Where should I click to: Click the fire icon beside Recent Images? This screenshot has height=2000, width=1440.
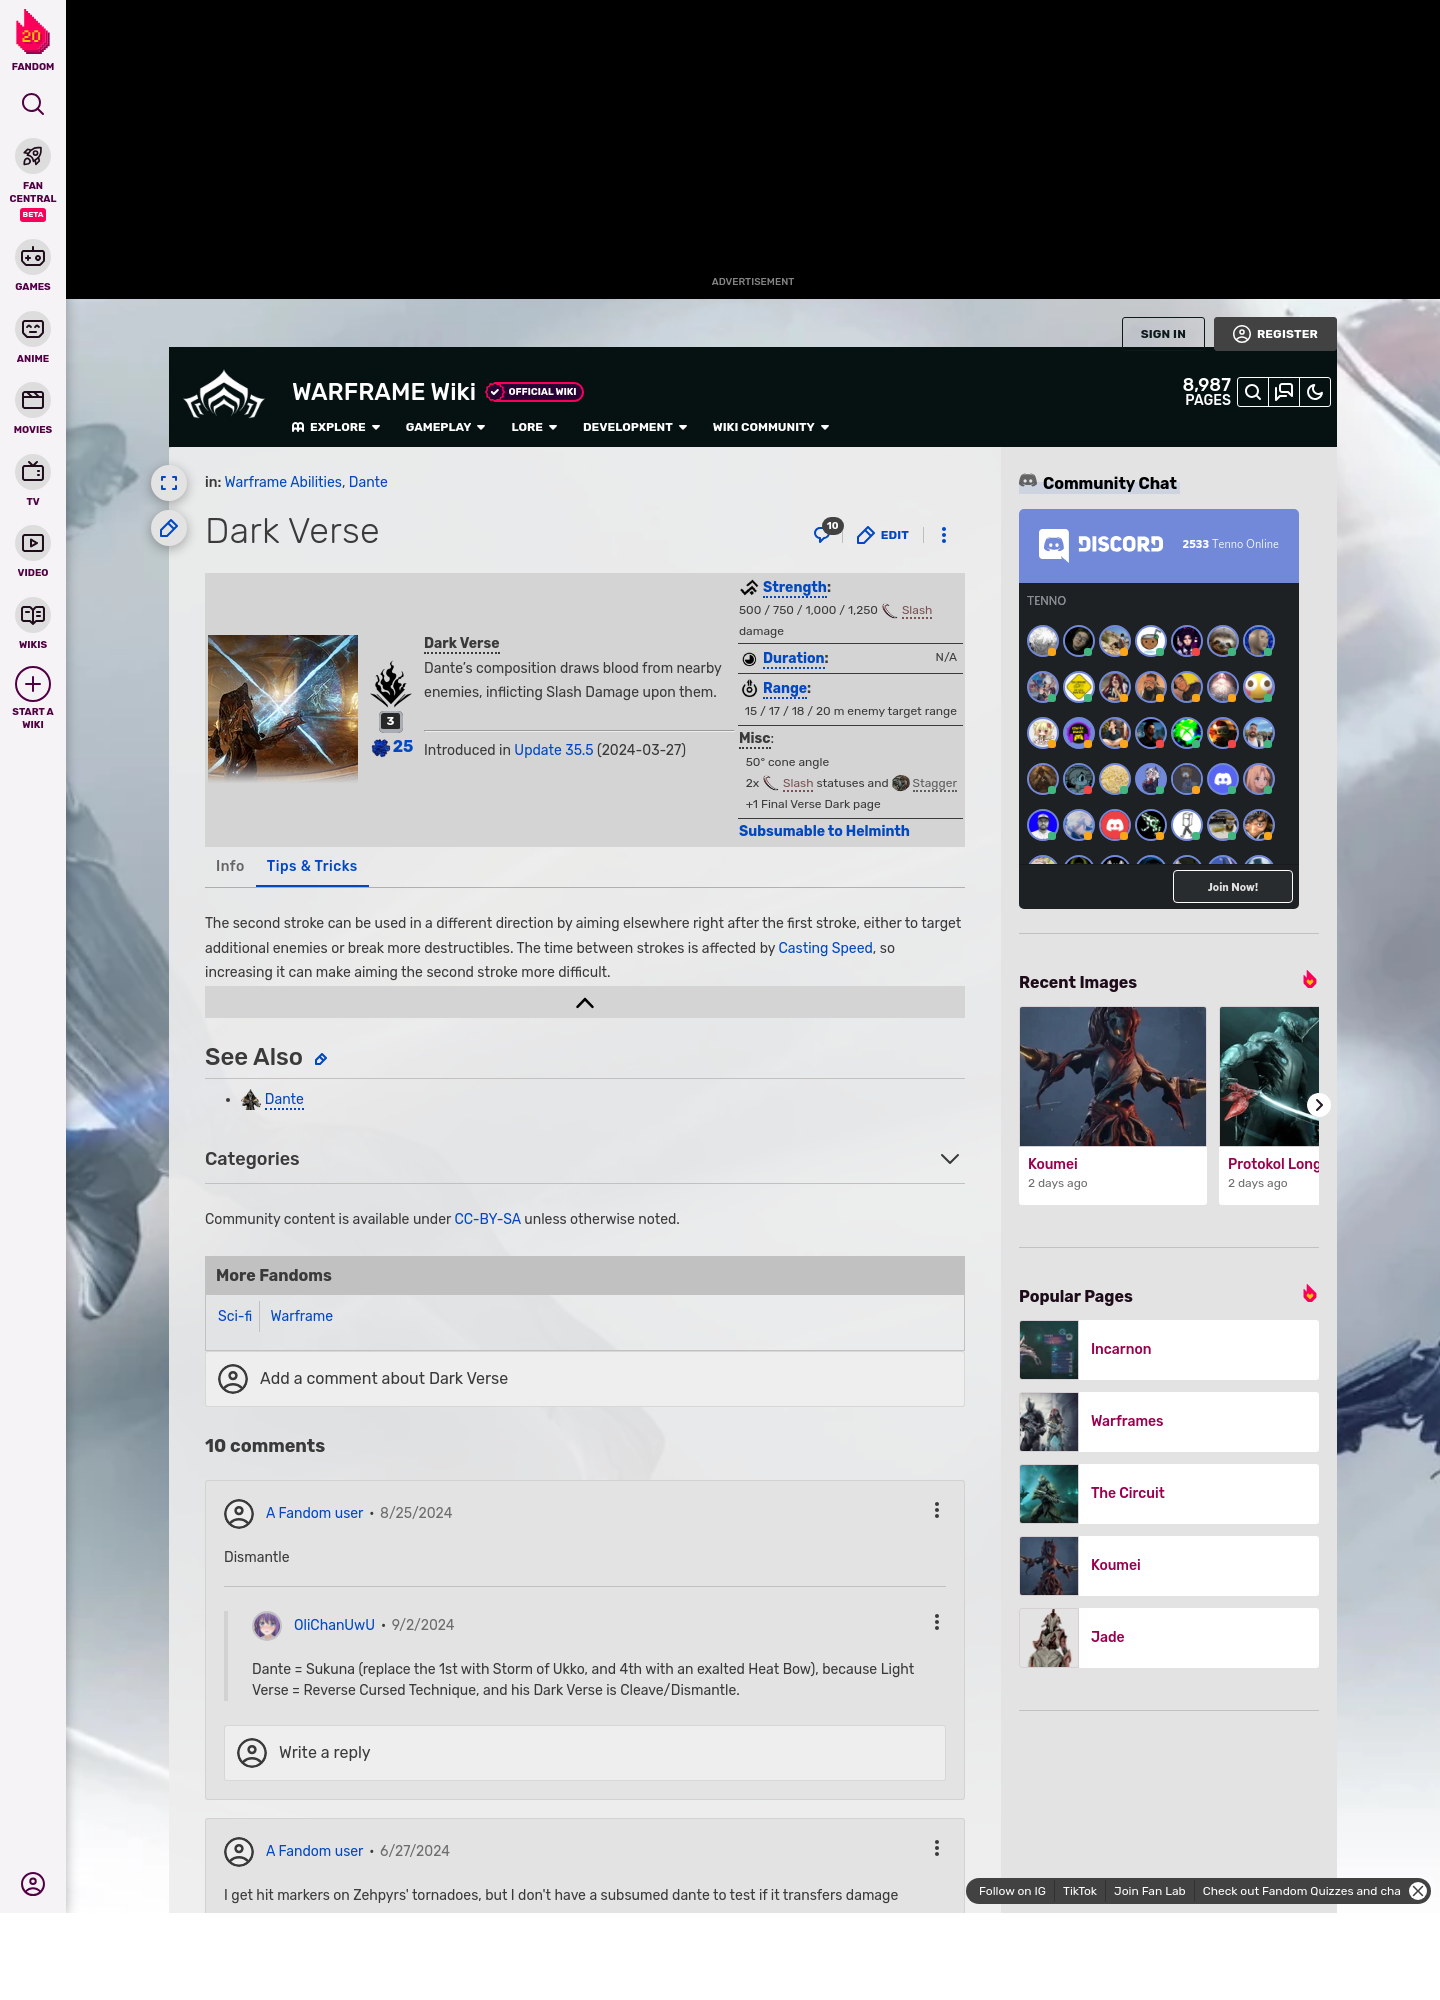(1309, 980)
